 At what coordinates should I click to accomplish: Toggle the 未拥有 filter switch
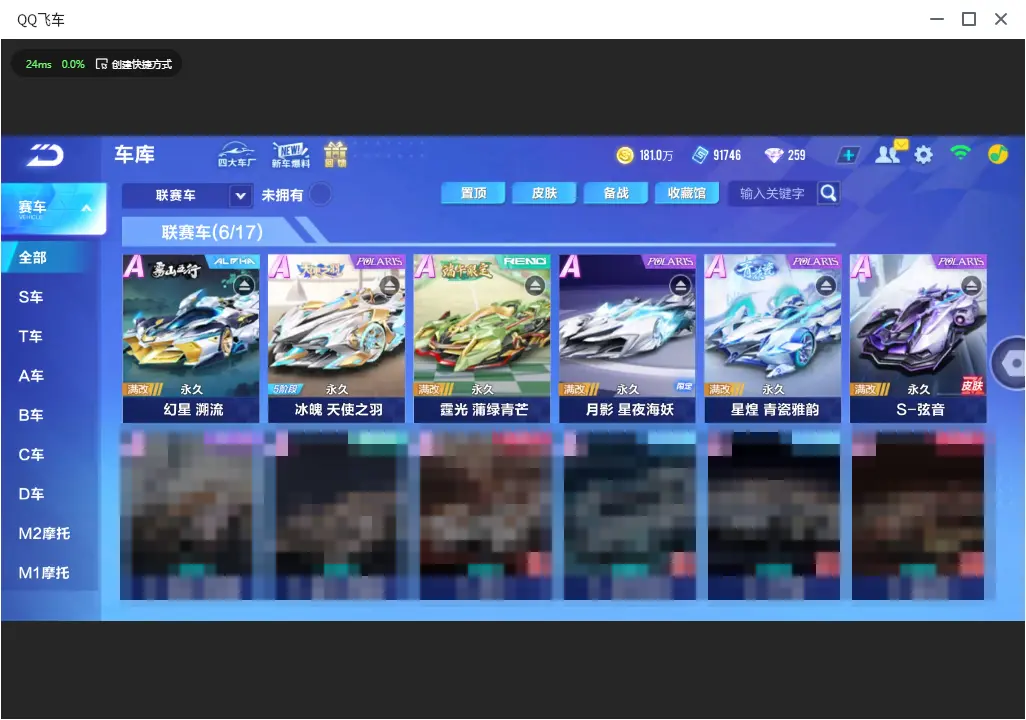tap(320, 194)
